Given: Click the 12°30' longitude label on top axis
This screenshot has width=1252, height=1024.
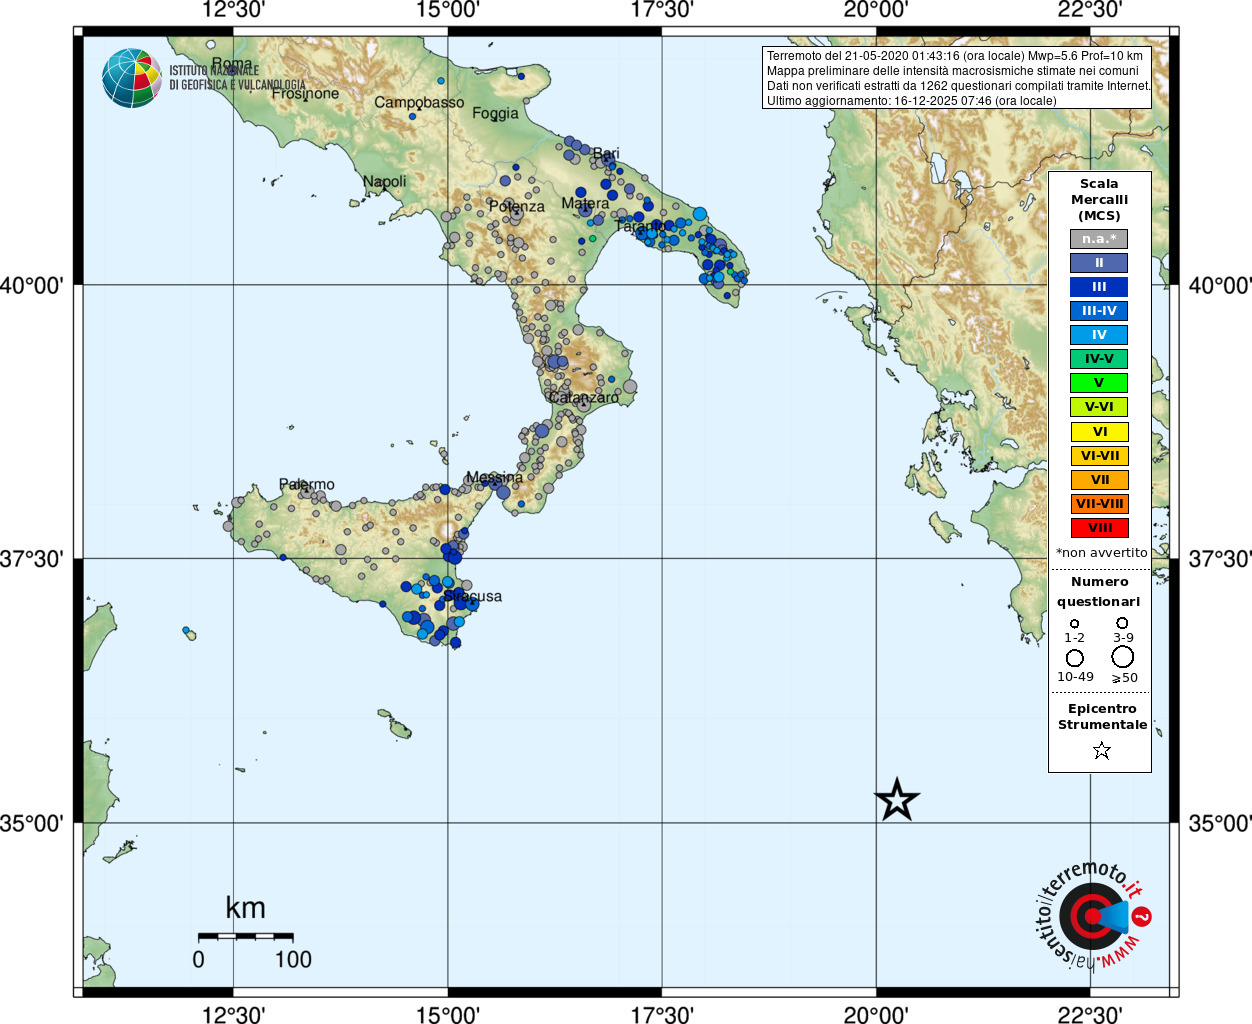Looking at the screenshot, I should 233,10.
